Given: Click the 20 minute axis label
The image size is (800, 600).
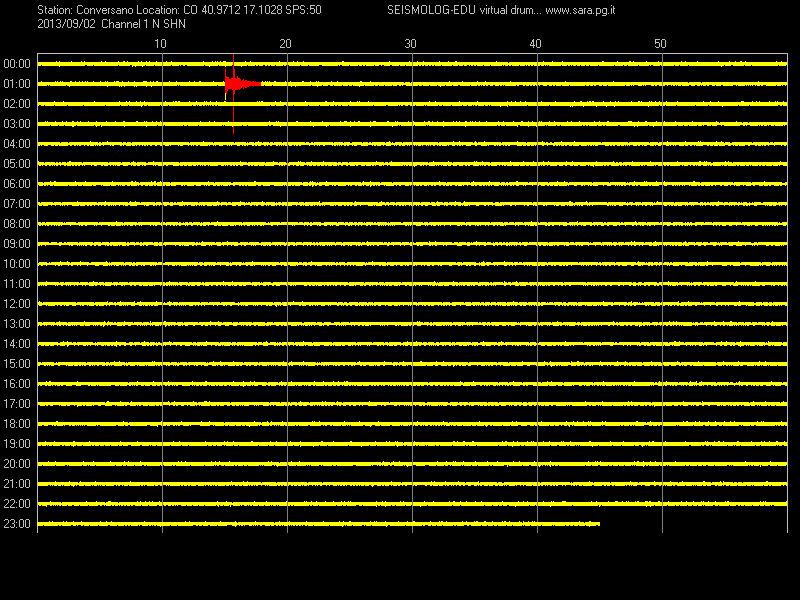Looking at the screenshot, I should point(285,44).
